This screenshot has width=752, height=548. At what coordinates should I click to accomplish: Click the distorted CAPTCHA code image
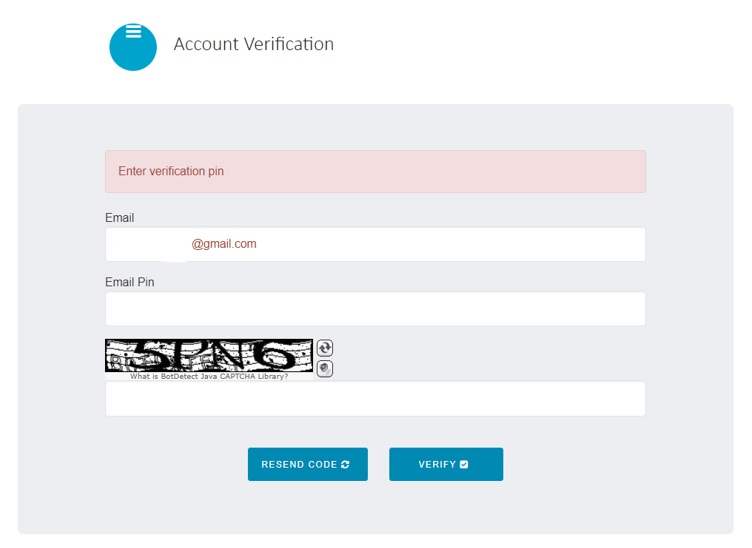click(x=209, y=356)
